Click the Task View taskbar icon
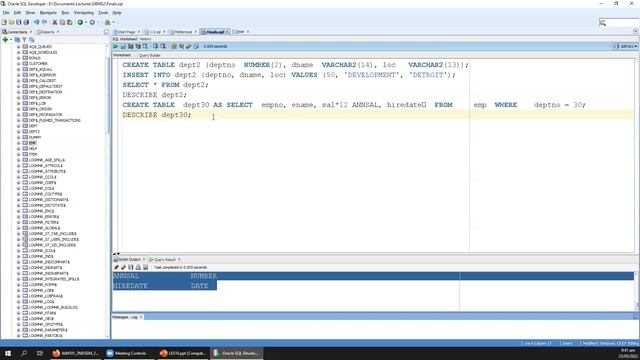The image size is (640, 360). [x=40, y=353]
